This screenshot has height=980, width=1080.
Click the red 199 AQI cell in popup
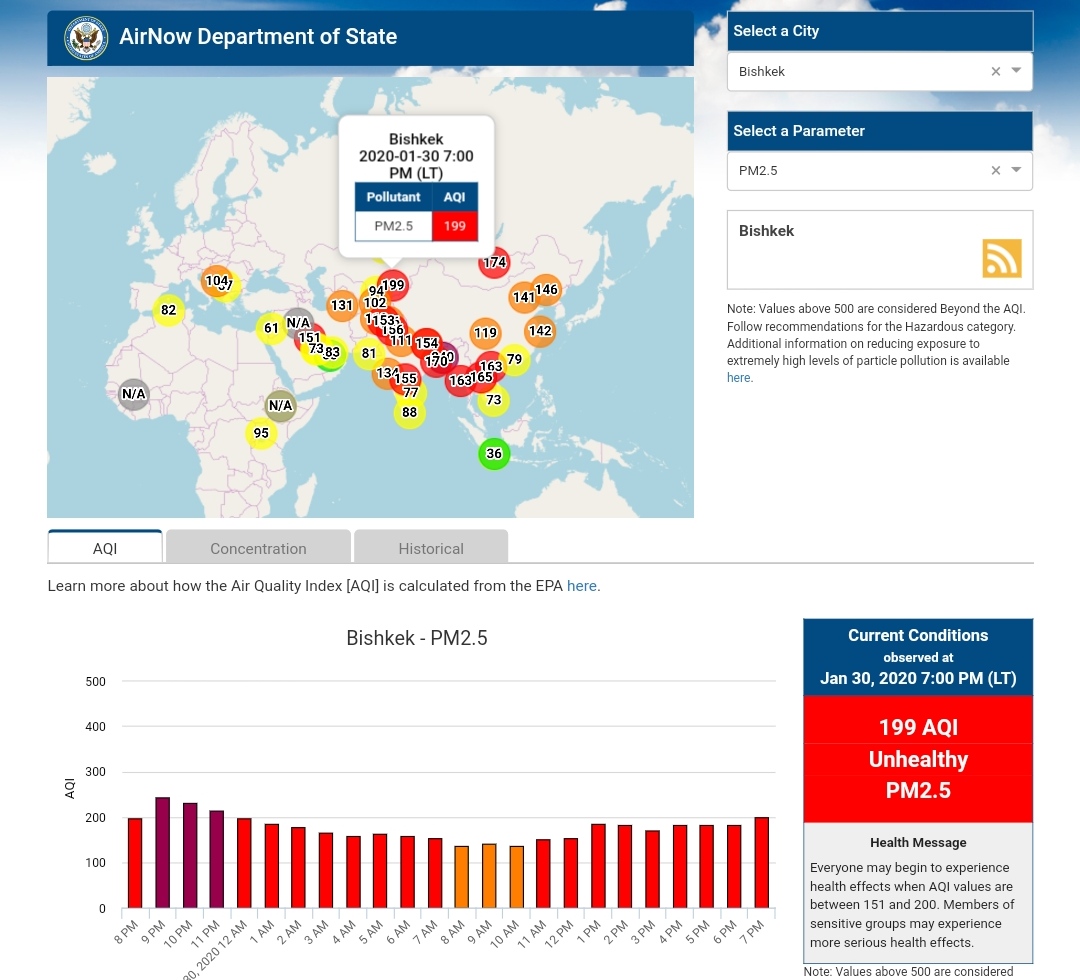pos(455,226)
